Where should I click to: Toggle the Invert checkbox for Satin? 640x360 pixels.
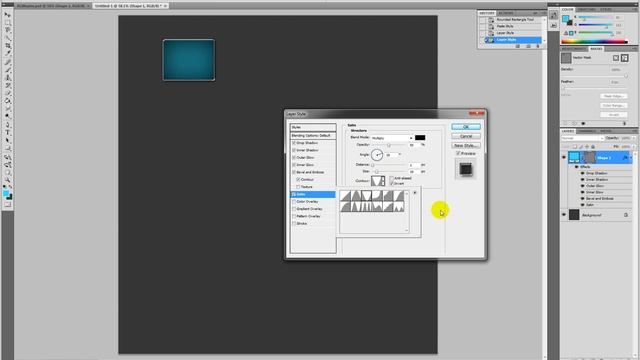(391, 184)
